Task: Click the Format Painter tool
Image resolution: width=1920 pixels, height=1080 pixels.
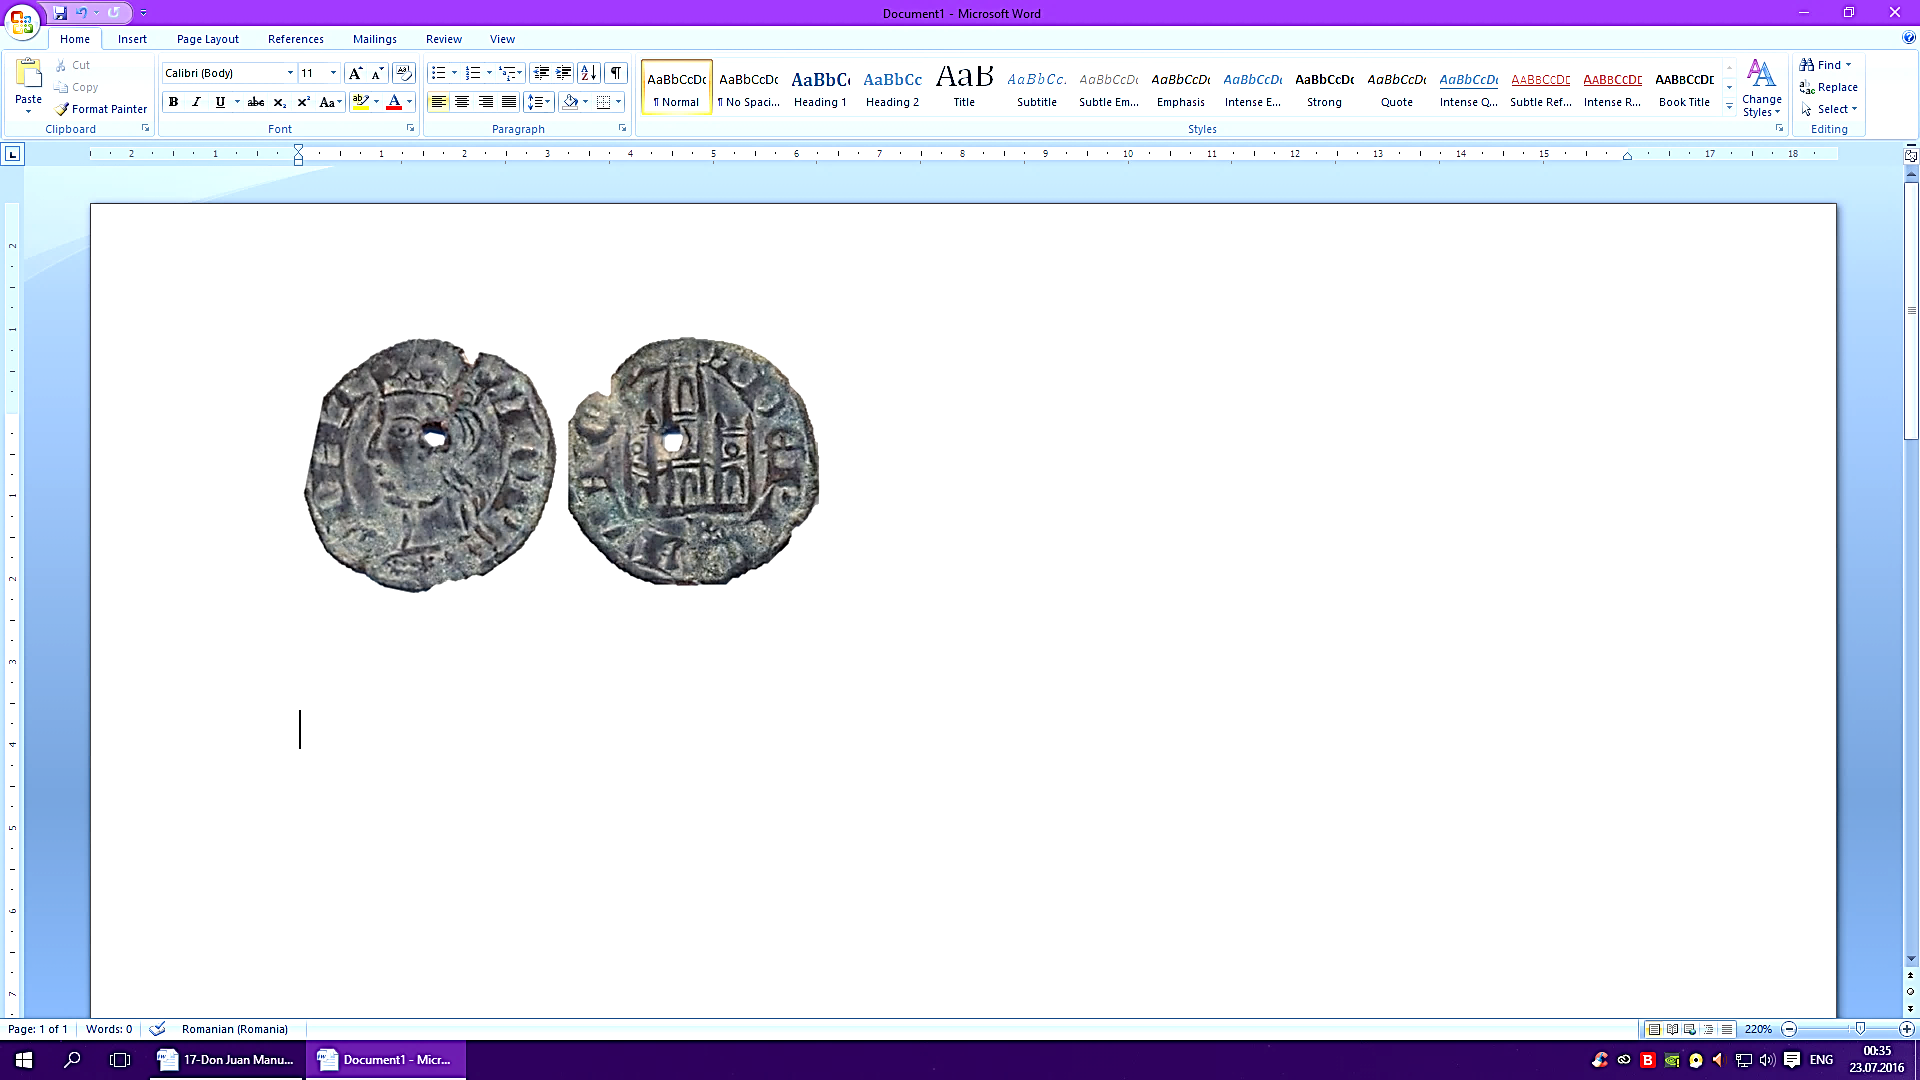Action: (101, 109)
